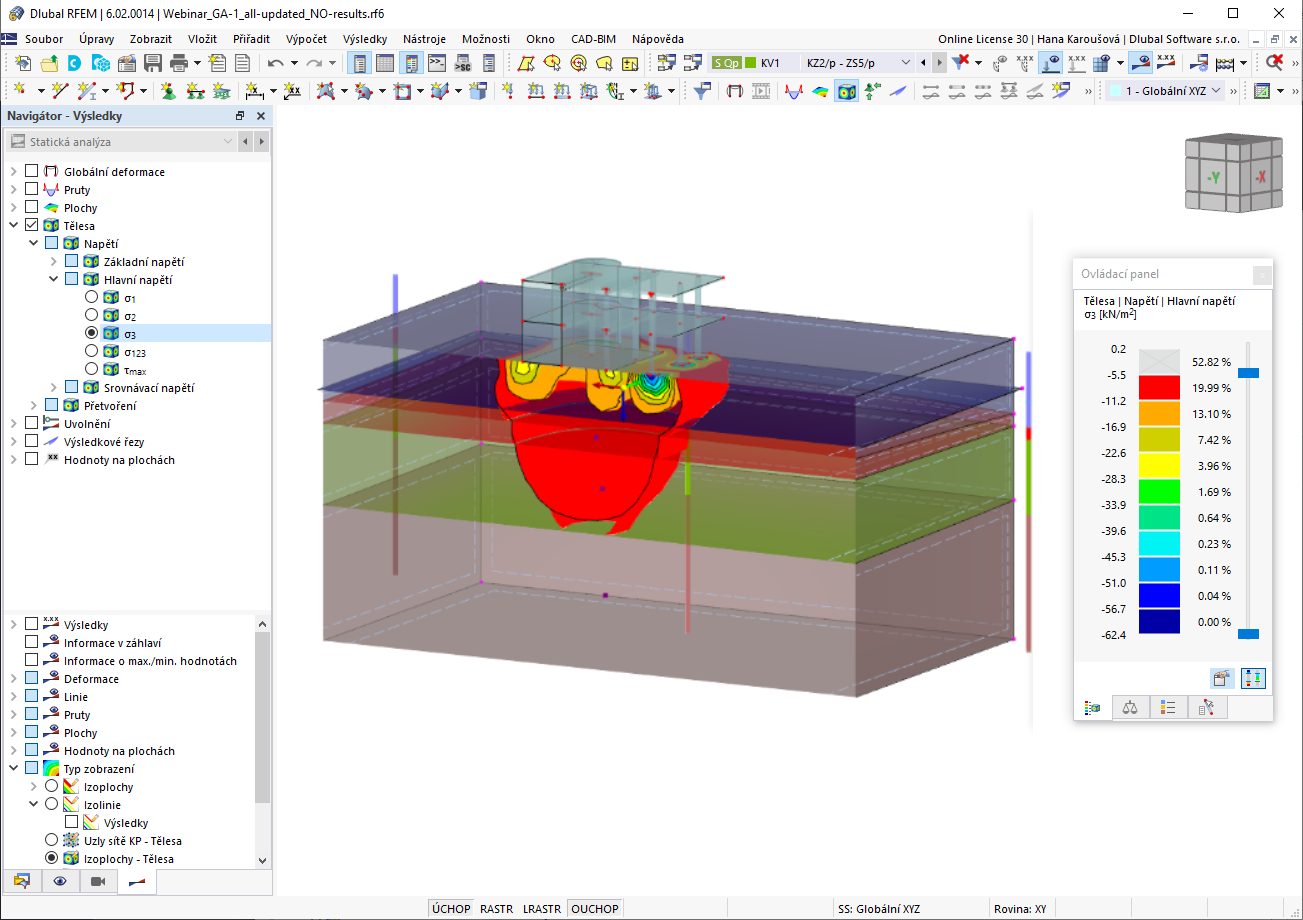Open the Navigator data tab icon at the bottom

[22, 881]
